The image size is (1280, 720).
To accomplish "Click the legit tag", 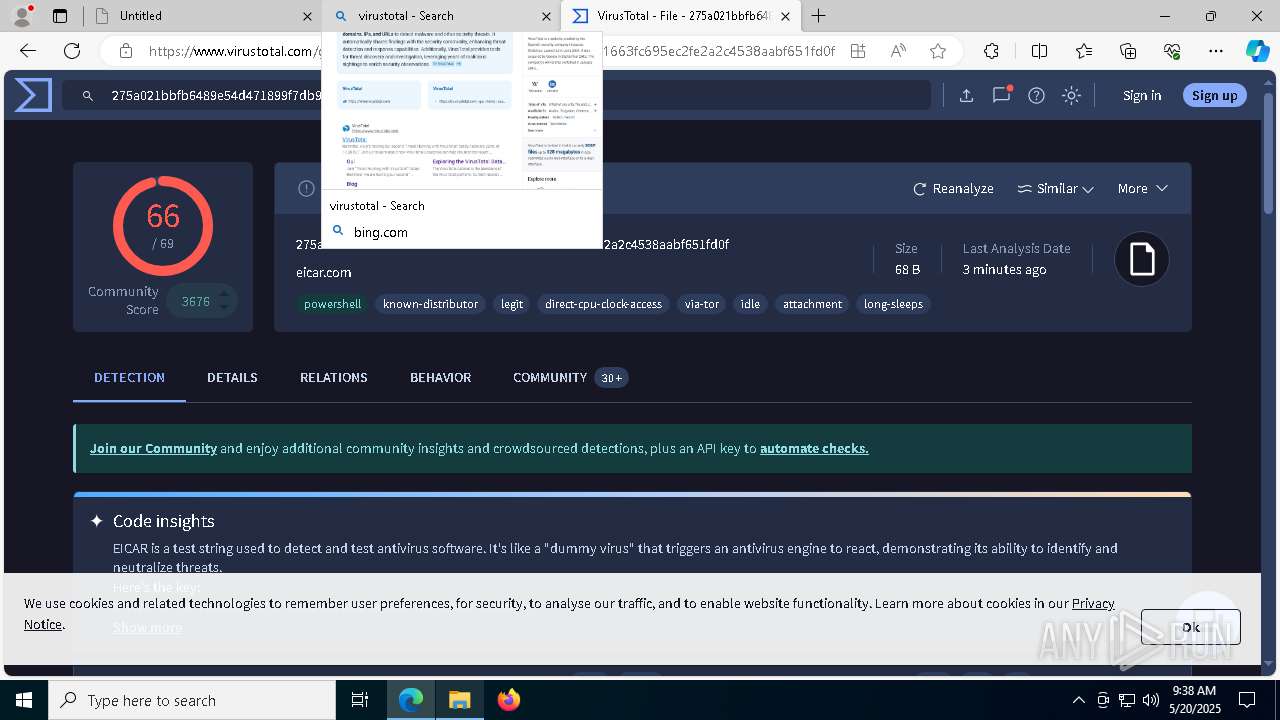I will click(x=512, y=304).
